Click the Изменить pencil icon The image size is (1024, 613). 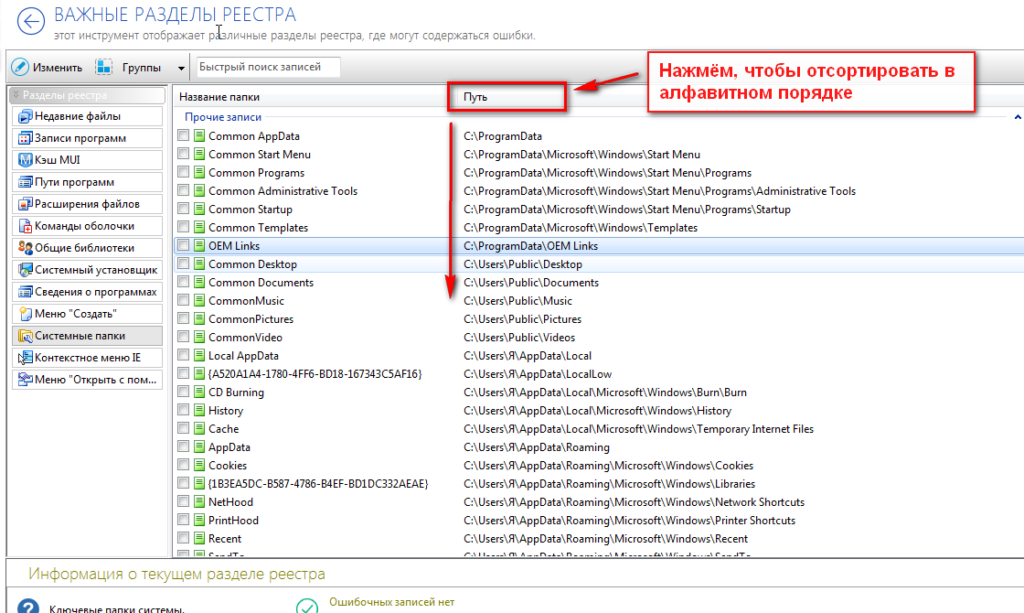coord(20,68)
